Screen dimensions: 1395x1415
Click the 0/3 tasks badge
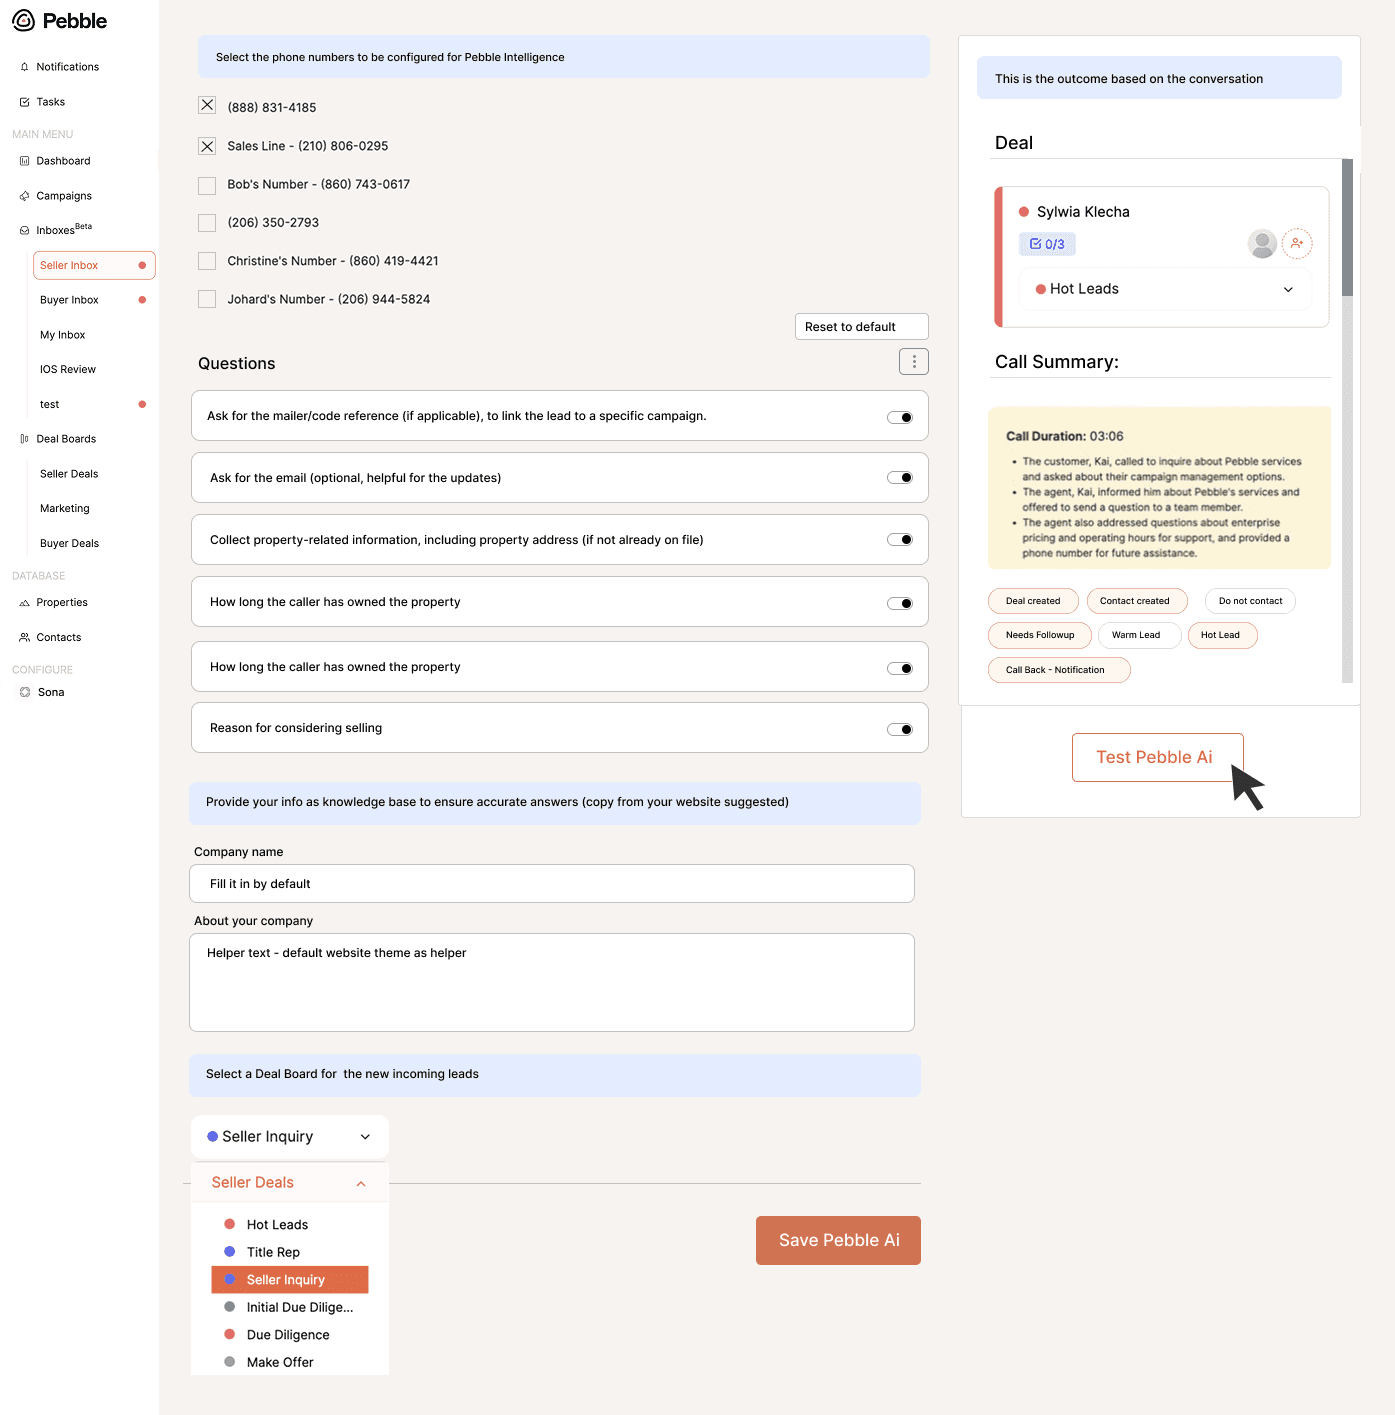(1047, 244)
